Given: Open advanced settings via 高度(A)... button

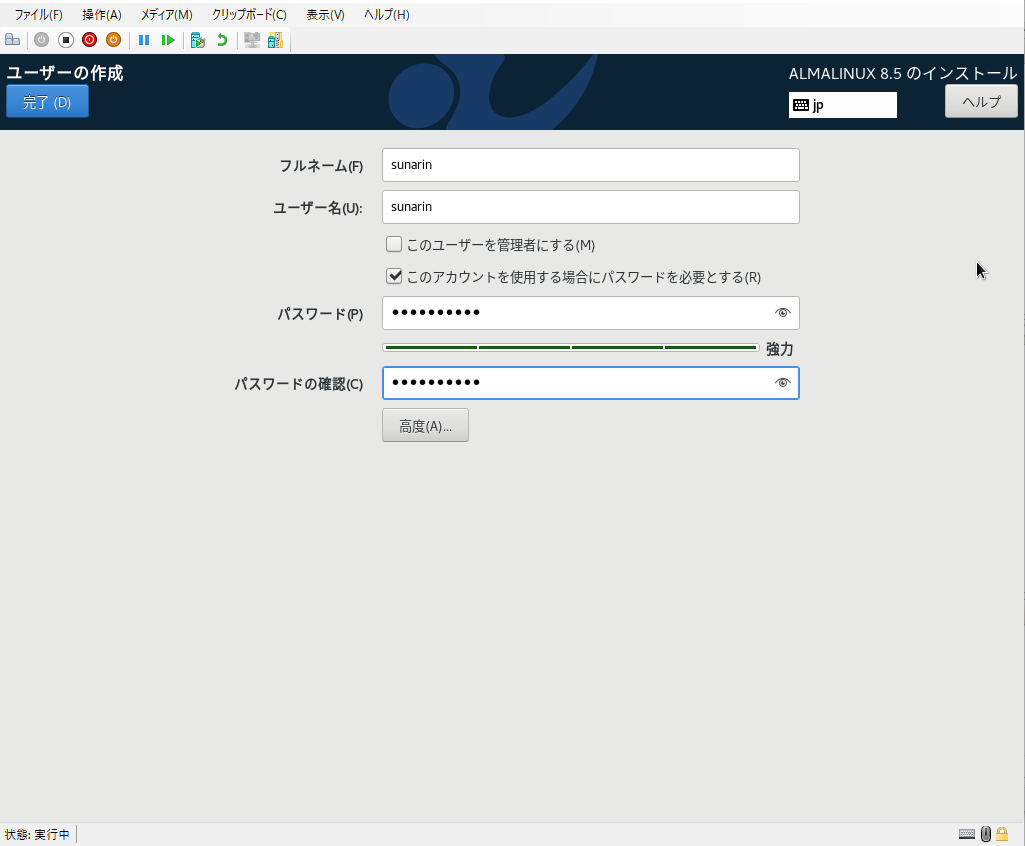Looking at the screenshot, I should [x=426, y=426].
